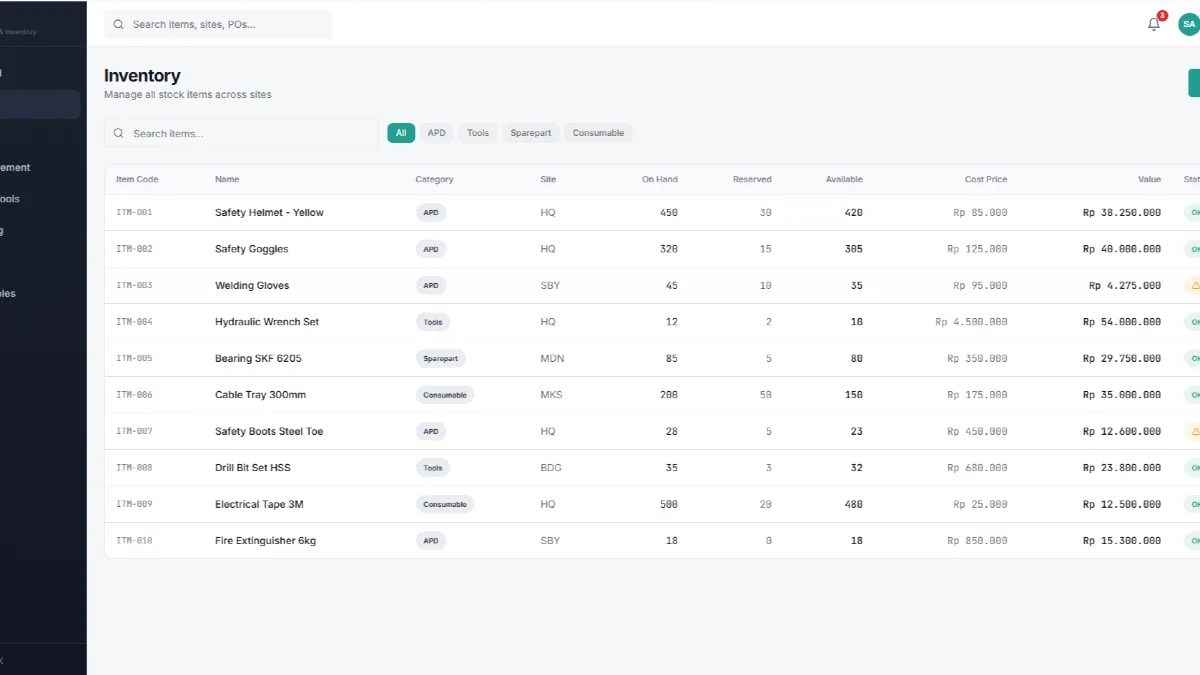Open the Electrical Tape 3M item
Screen dimensions: 1200x675
coord(259,504)
